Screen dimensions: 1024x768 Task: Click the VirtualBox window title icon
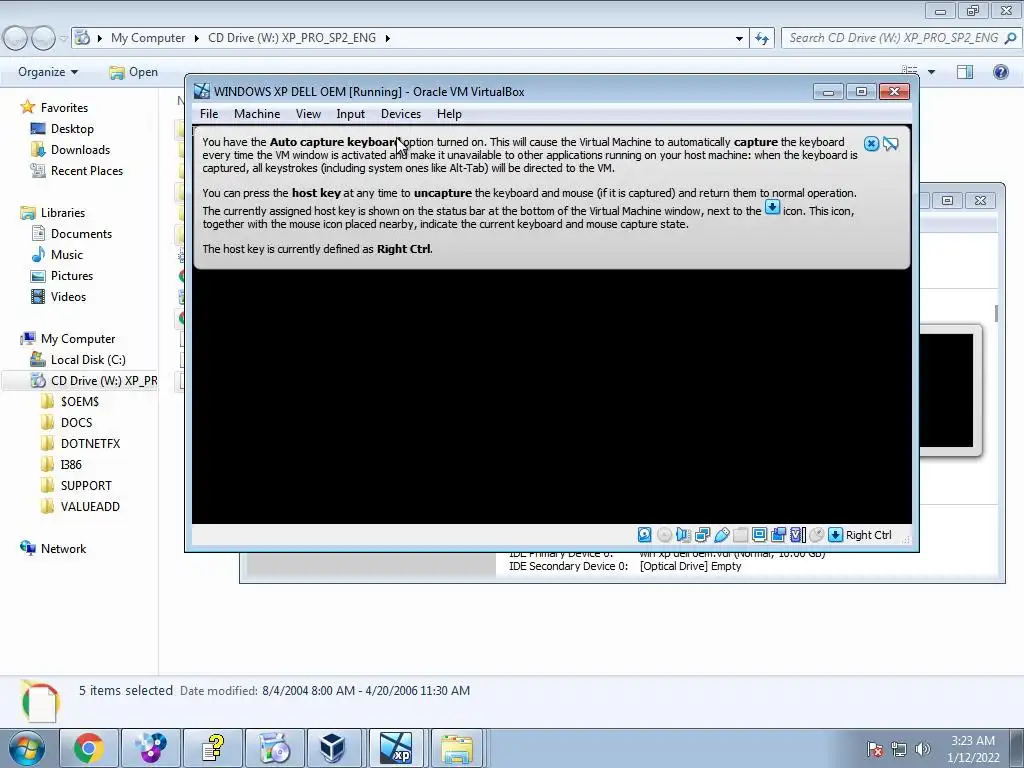(x=202, y=91)
